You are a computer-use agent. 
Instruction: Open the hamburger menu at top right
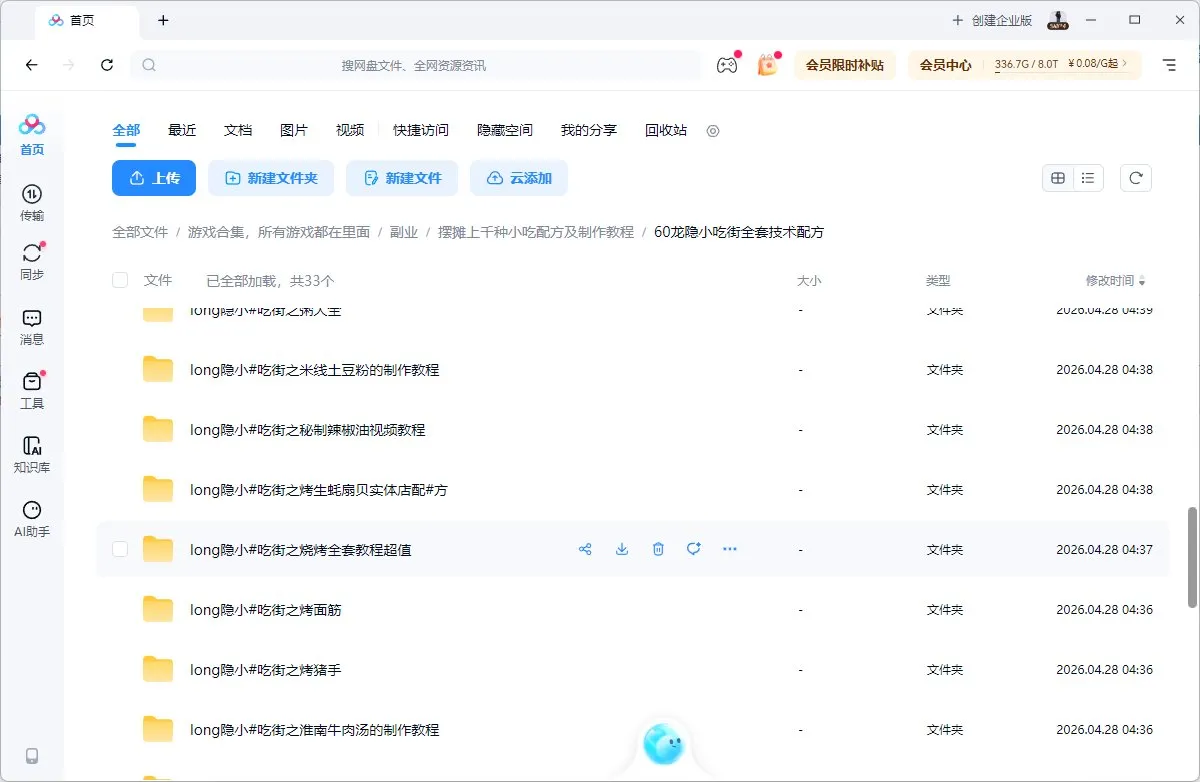pyautogui.click(x=1169, y=64)
